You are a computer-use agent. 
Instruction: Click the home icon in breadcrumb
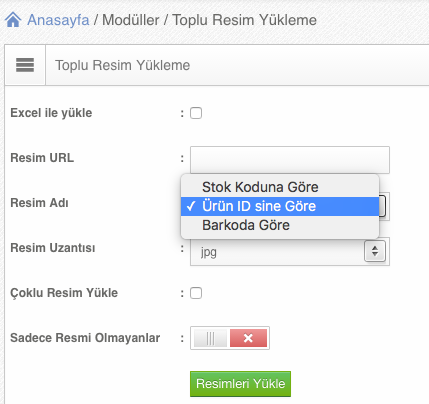click(x=13, y=20)
